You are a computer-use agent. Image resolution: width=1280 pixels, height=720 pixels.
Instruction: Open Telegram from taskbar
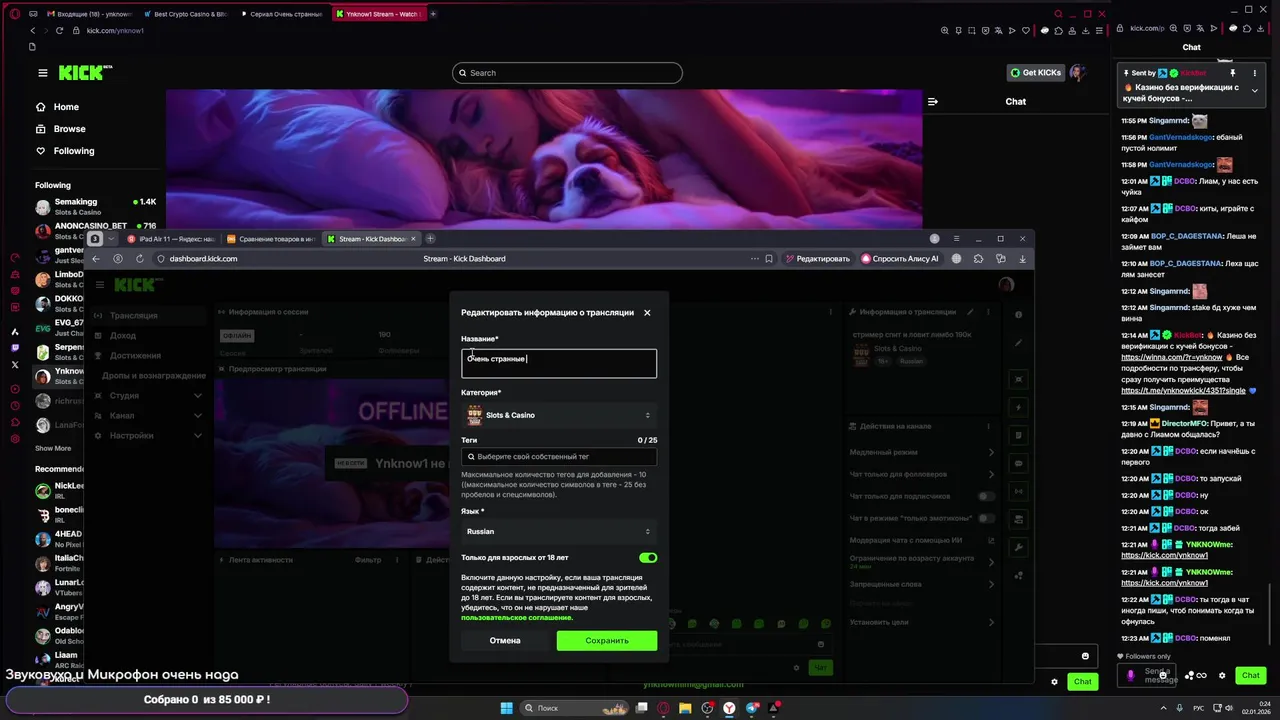tap(752, 708)
